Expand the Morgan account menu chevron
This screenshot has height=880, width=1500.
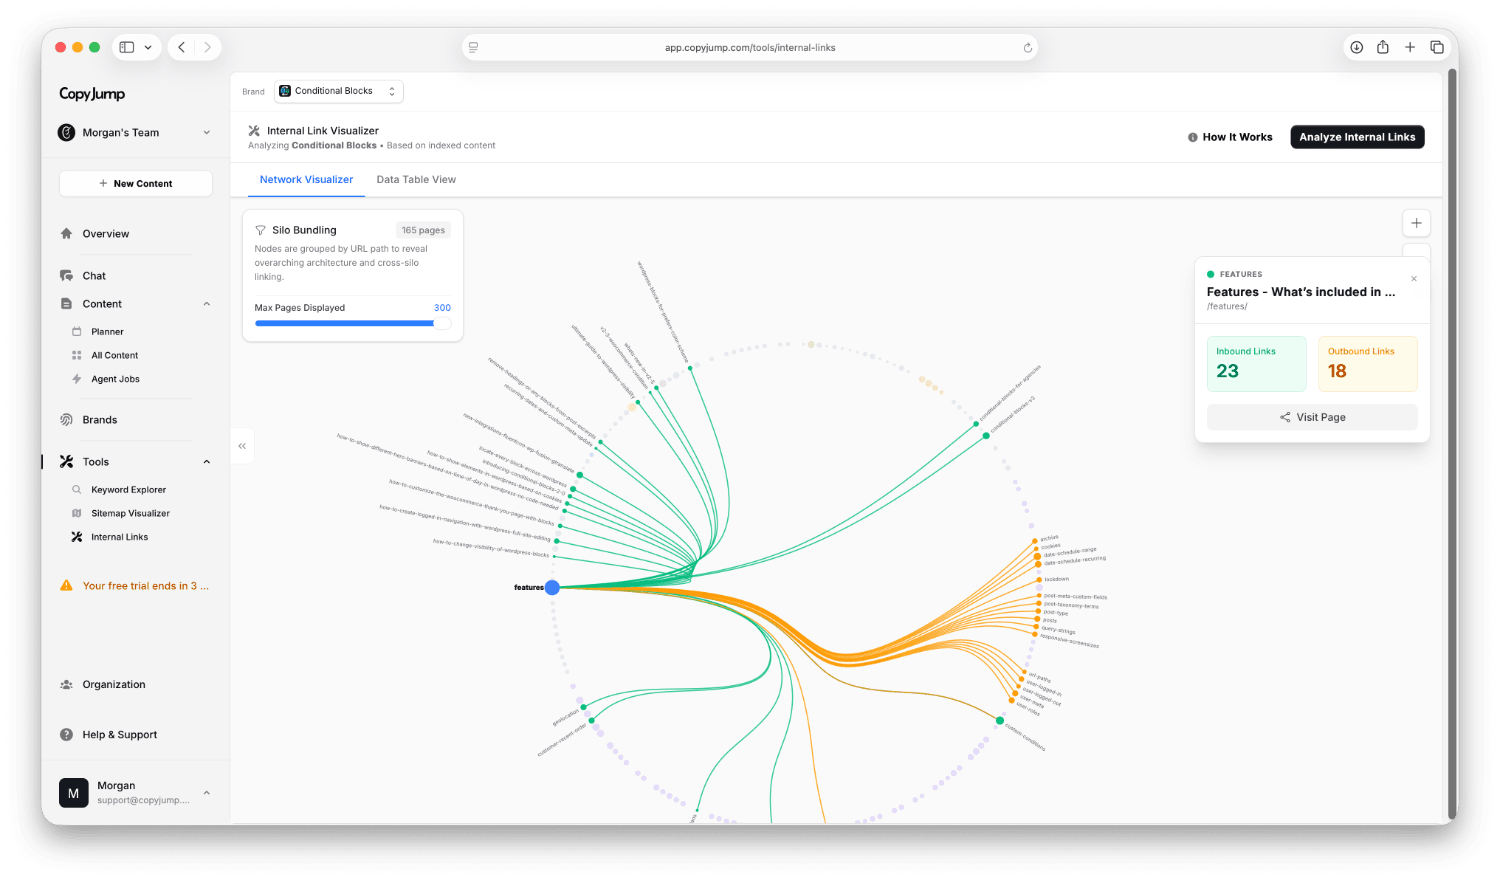[207, 793]
